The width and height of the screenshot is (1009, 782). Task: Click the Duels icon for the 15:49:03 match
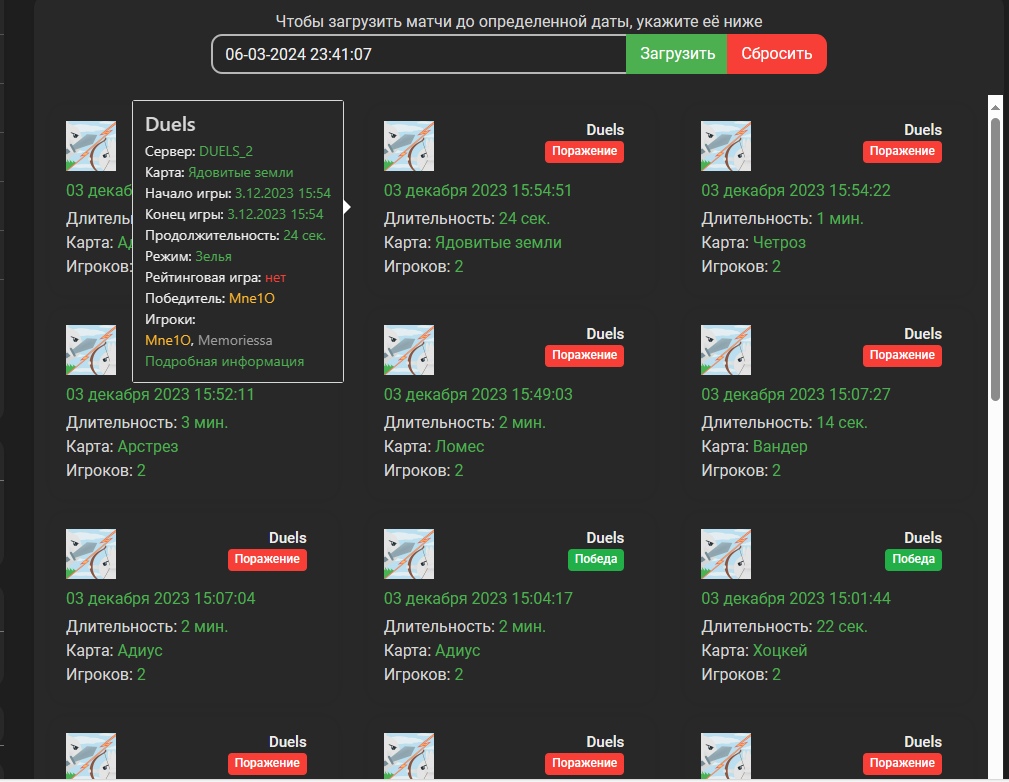409,350
